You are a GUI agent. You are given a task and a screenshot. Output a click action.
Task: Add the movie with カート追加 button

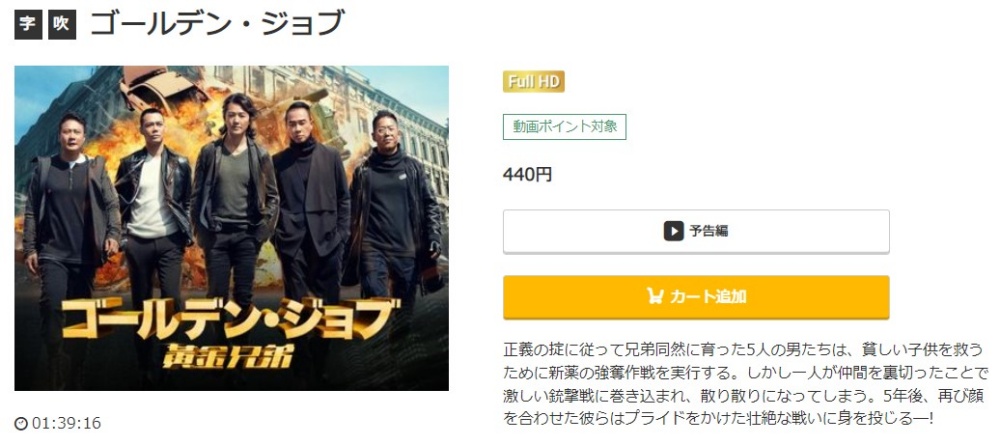click(696, 297)
